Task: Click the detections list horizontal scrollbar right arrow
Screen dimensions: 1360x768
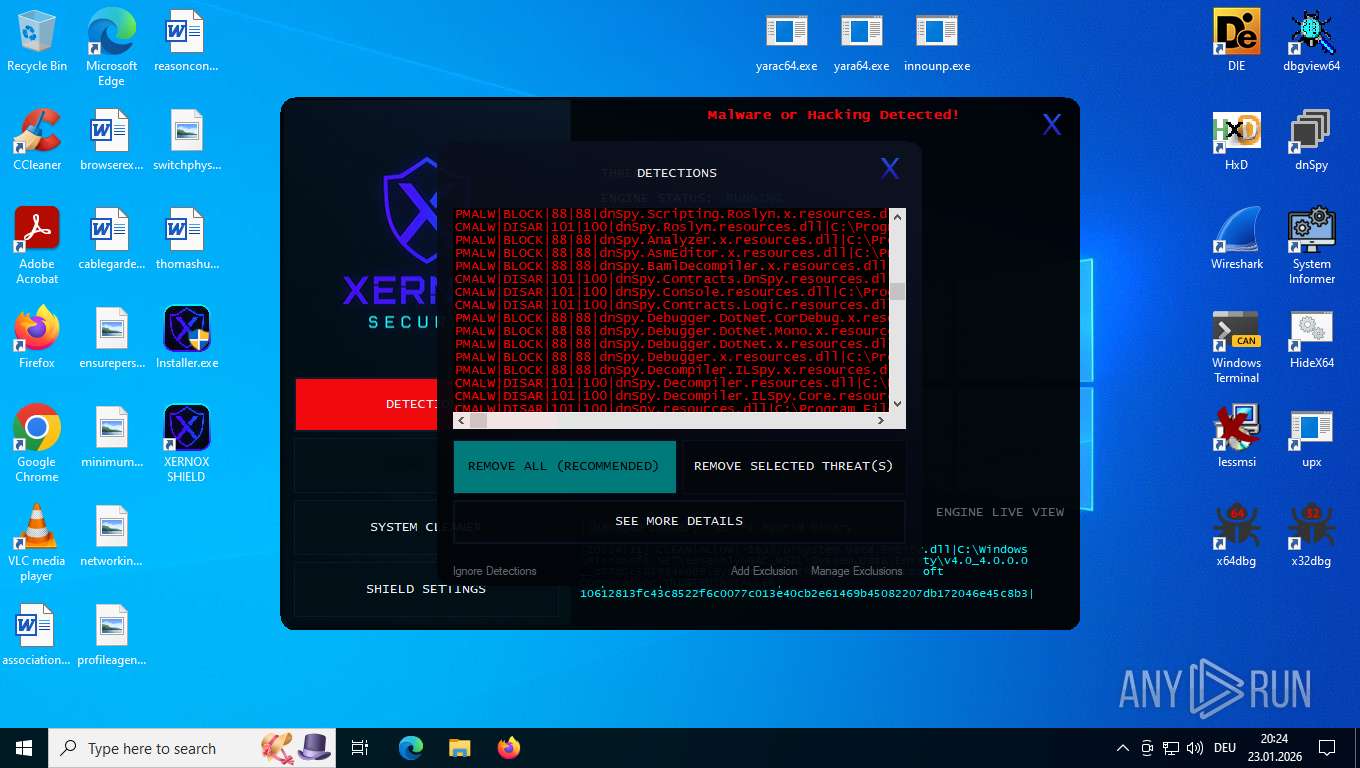Action: (881, 420)
